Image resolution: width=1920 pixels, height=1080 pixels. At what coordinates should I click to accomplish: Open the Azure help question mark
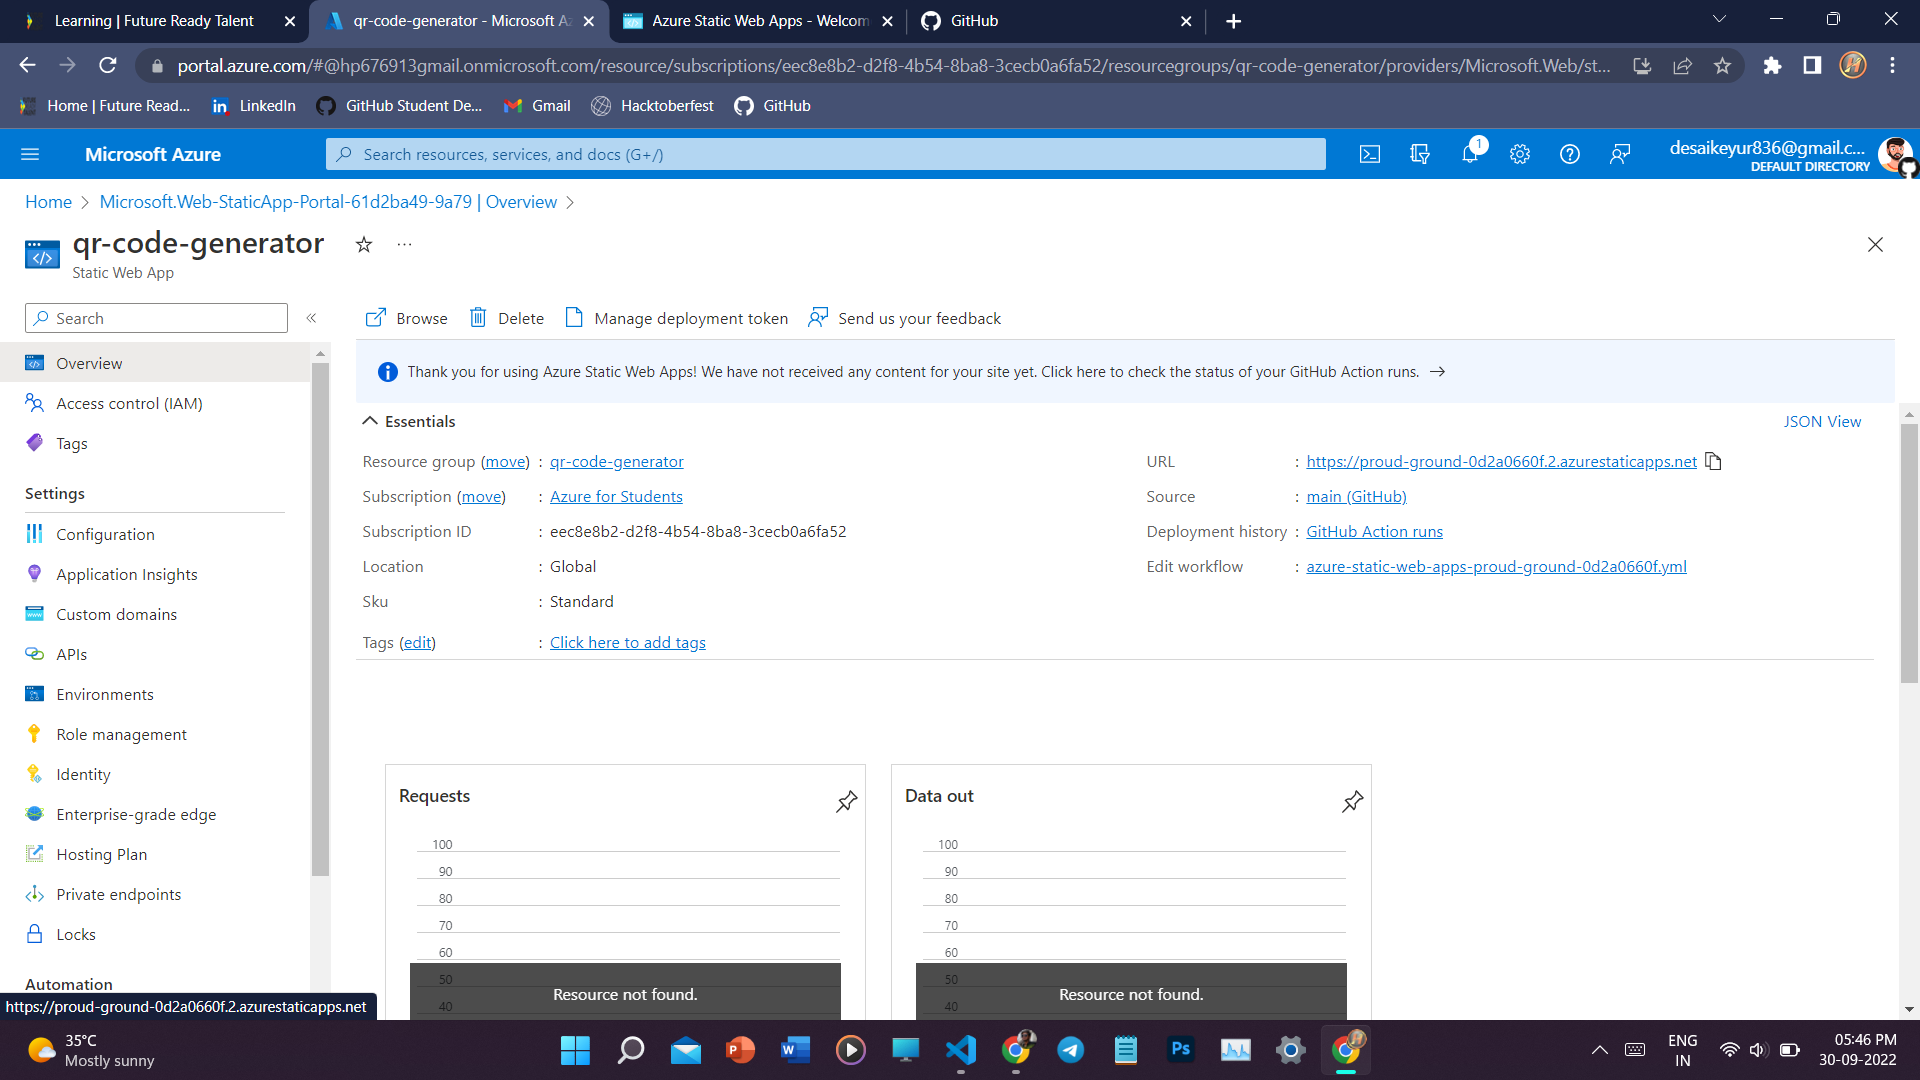point(1570,154)
